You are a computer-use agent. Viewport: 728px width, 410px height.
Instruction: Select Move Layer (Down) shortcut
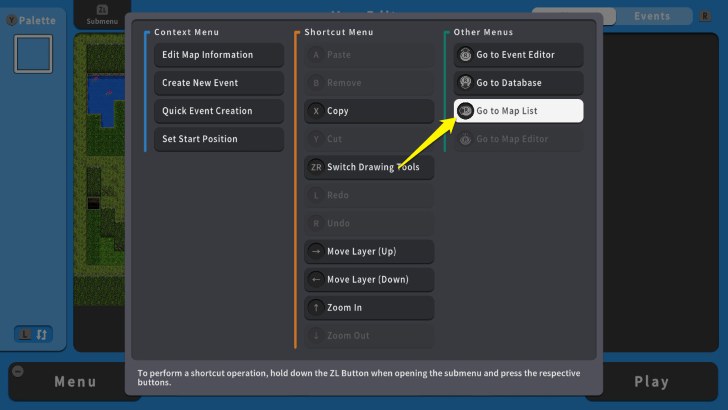tap(369, 279)
